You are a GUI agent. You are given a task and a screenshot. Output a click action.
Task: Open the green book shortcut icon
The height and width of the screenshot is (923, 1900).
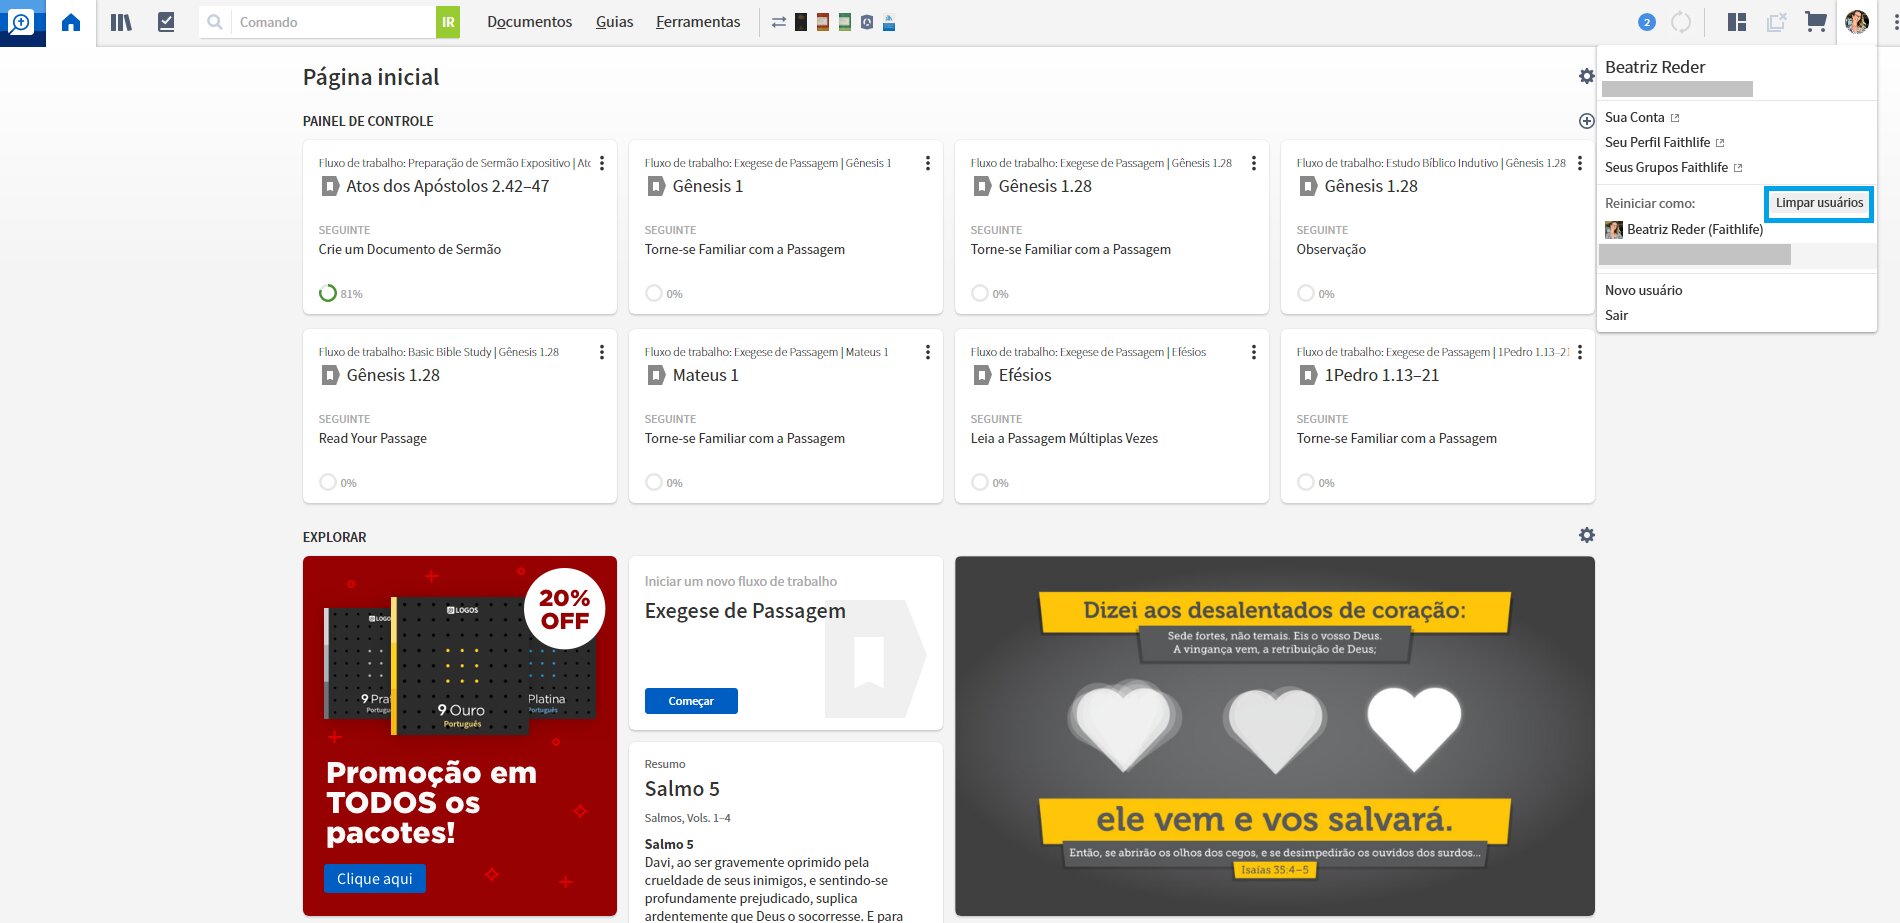point(845,22)
